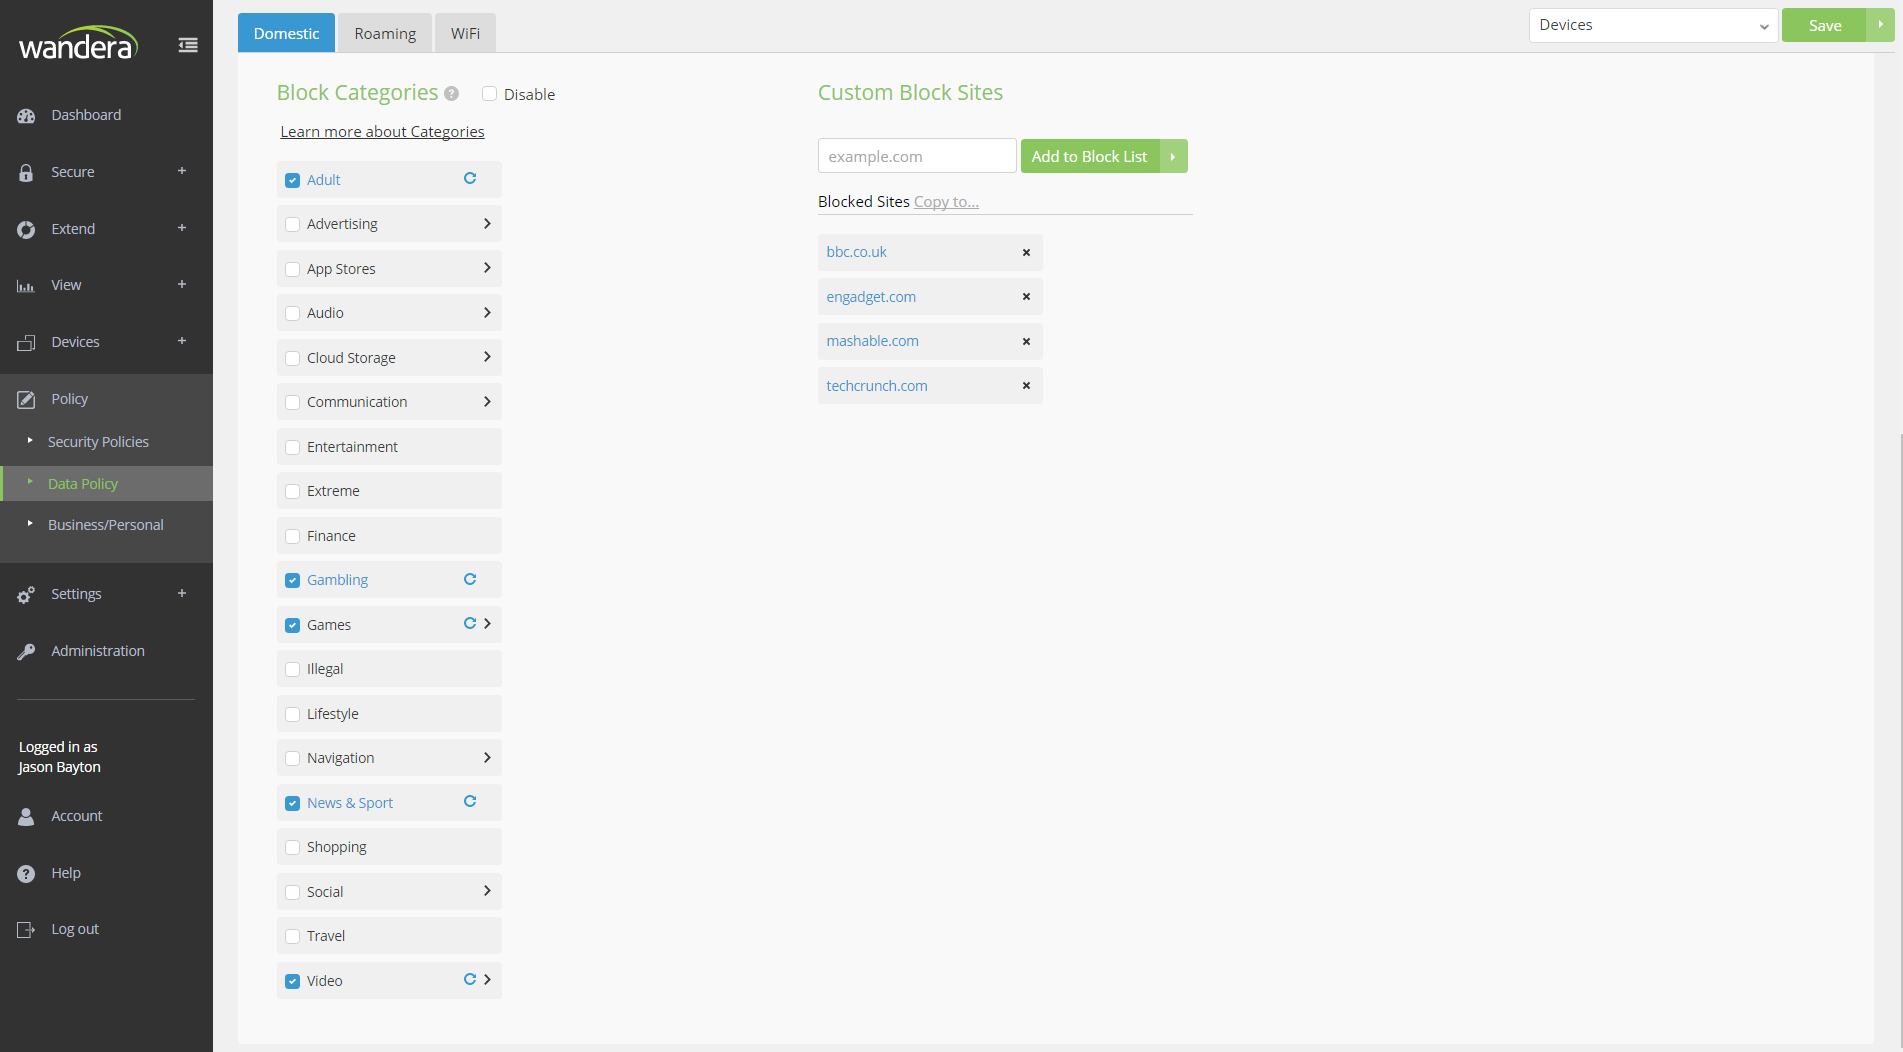The width and height of the screenshot is (1903, 1052).
Task: Click the Log out icon in sidebar
Action: 26,930
